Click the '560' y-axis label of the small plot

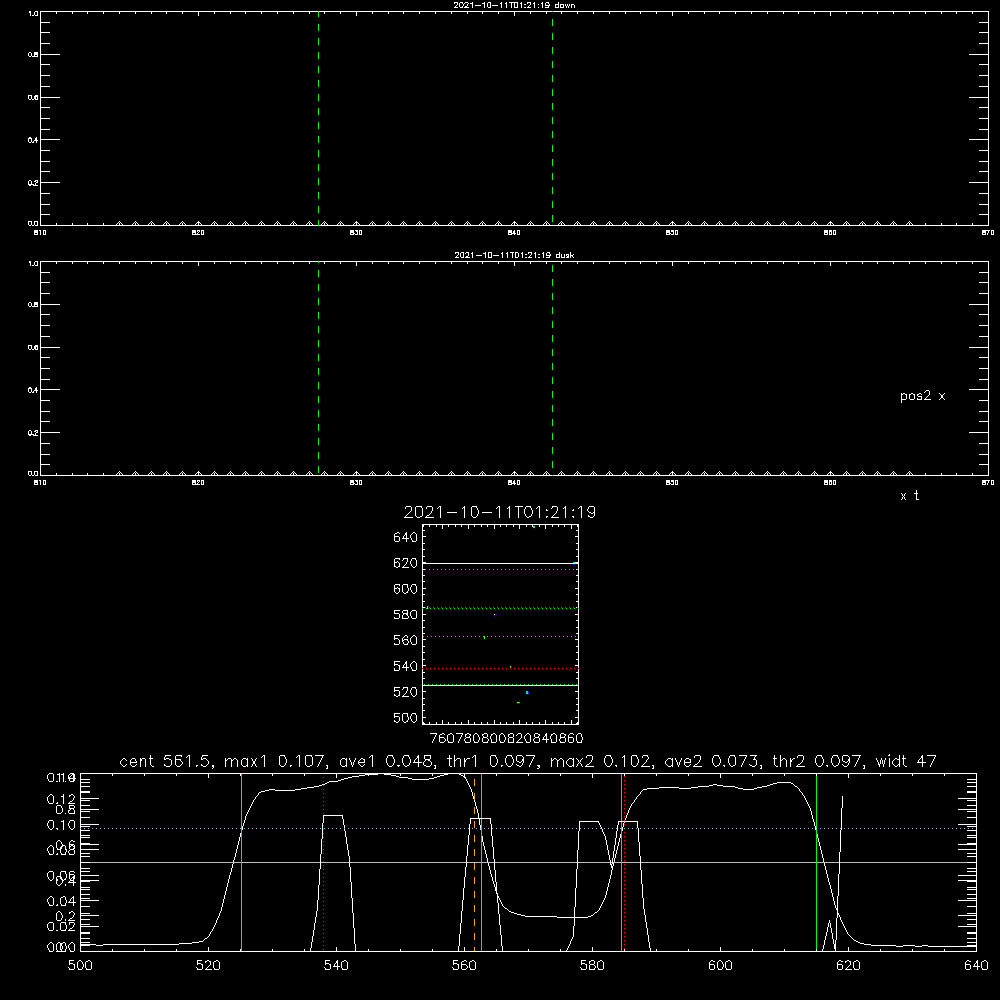tap(406, 640)
